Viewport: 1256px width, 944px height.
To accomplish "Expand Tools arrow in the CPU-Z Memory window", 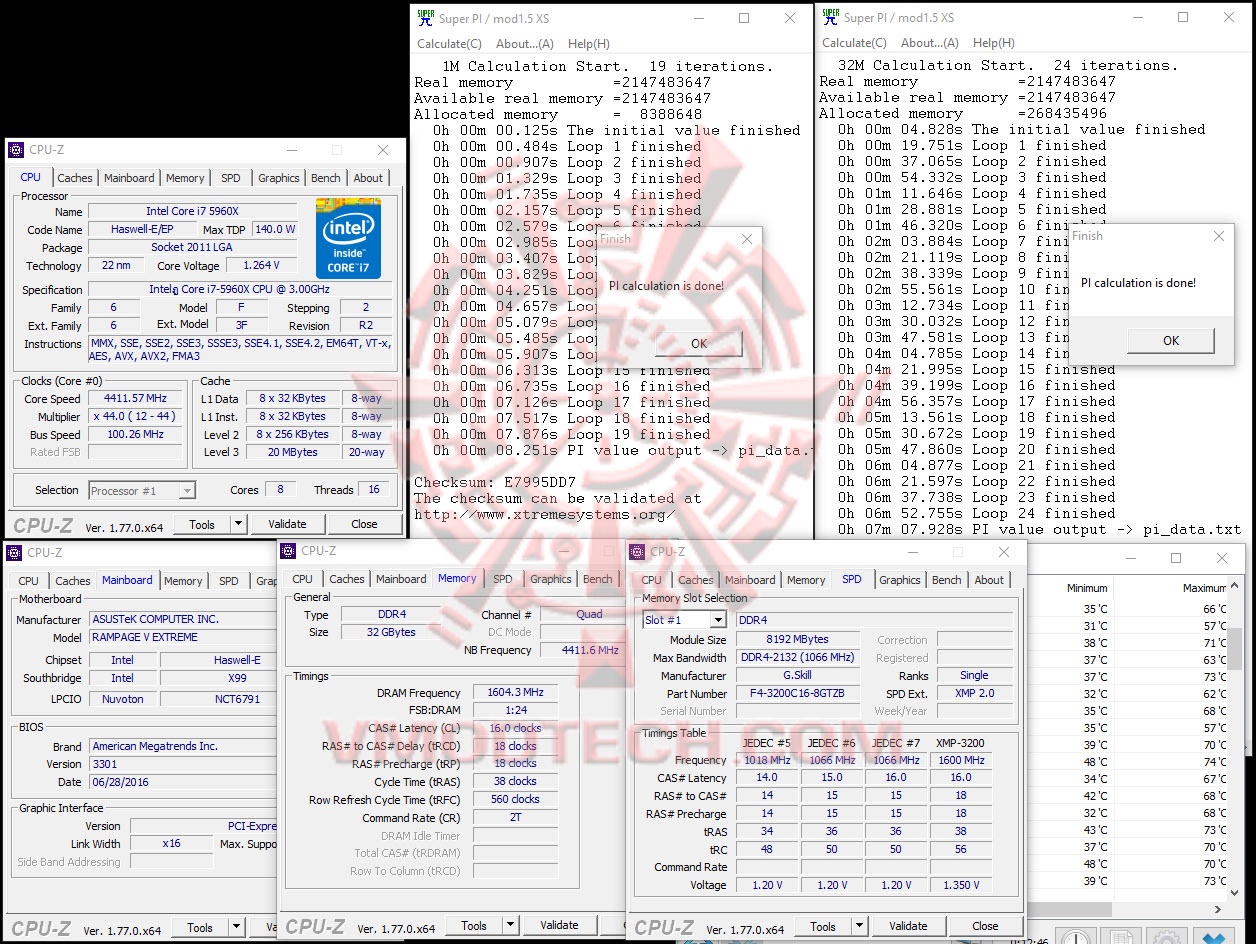I will click(x=511, y=926).
